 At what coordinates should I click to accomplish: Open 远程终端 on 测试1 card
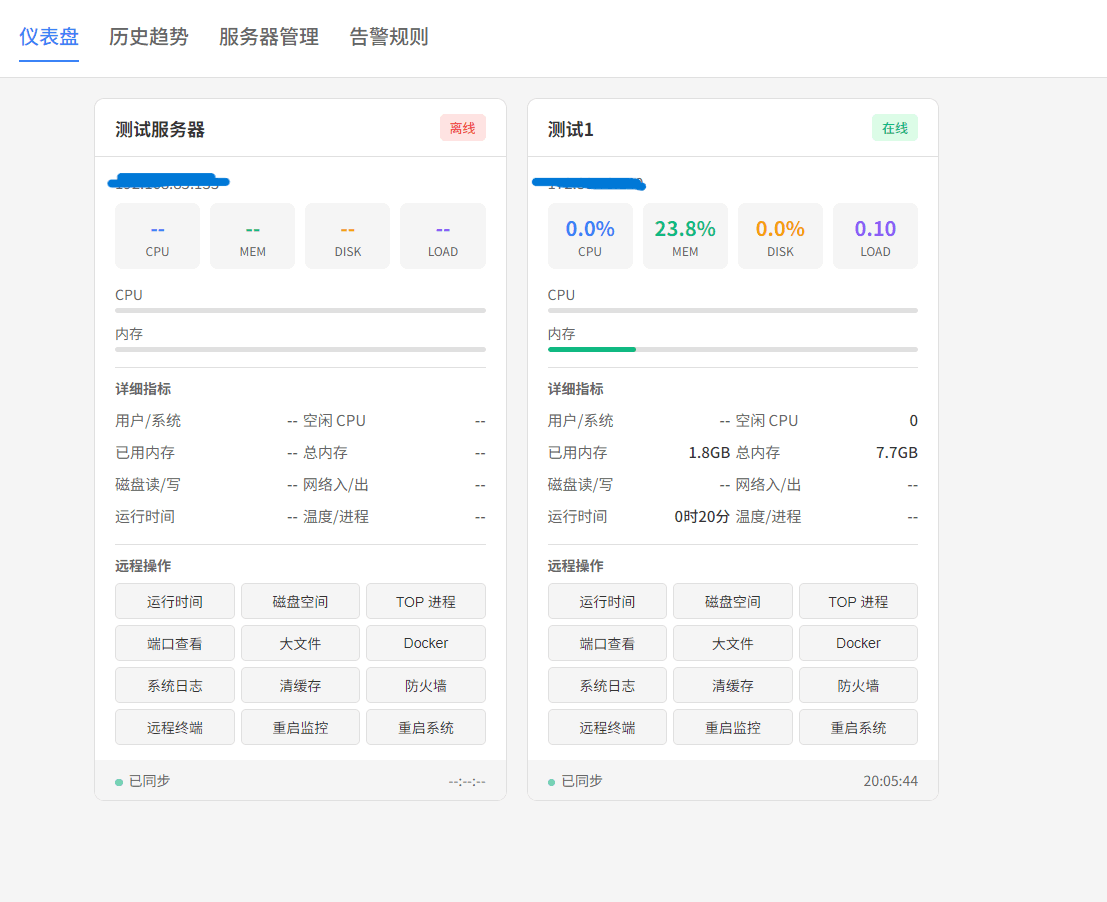pyautogui.click(x=607, y=728)
